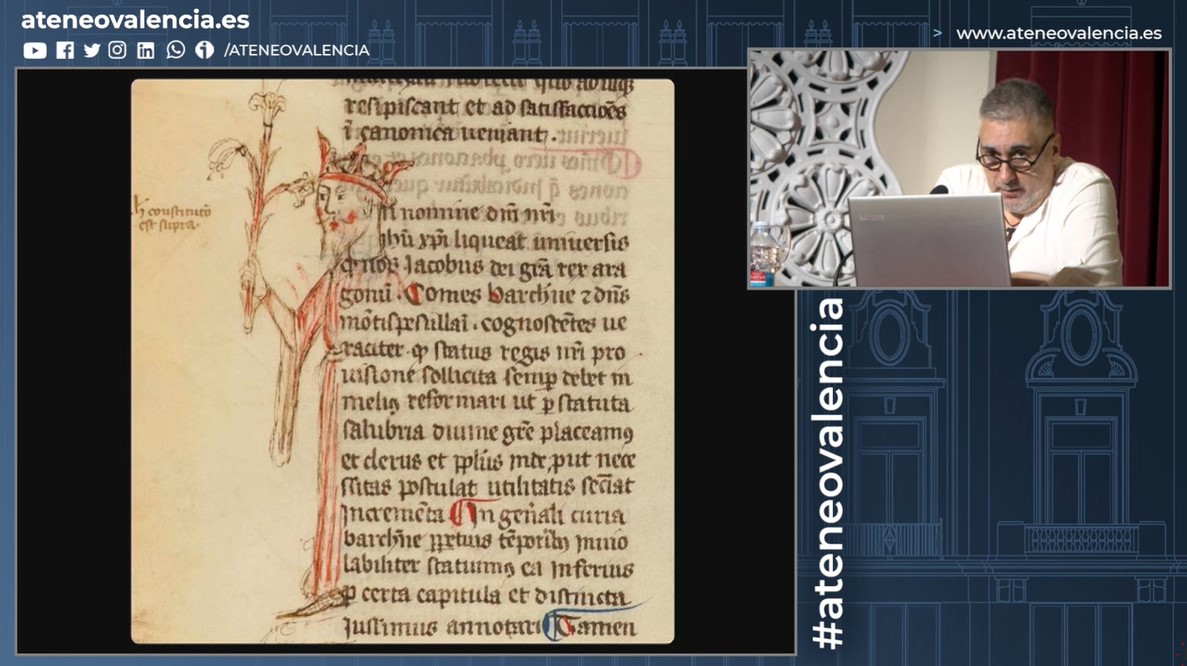Click the Twitter bird icon
This screenshot has height=666, width=1187.
point(92,50)
